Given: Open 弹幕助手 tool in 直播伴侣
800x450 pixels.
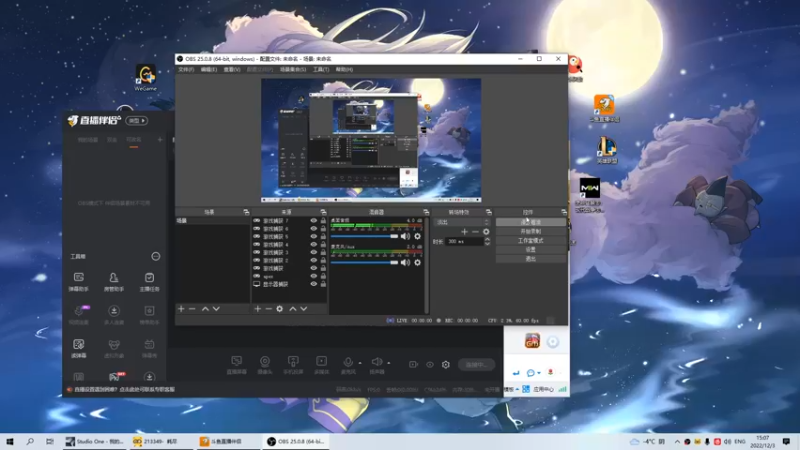Looking at the screenshot, I should (x=79, y=281).
